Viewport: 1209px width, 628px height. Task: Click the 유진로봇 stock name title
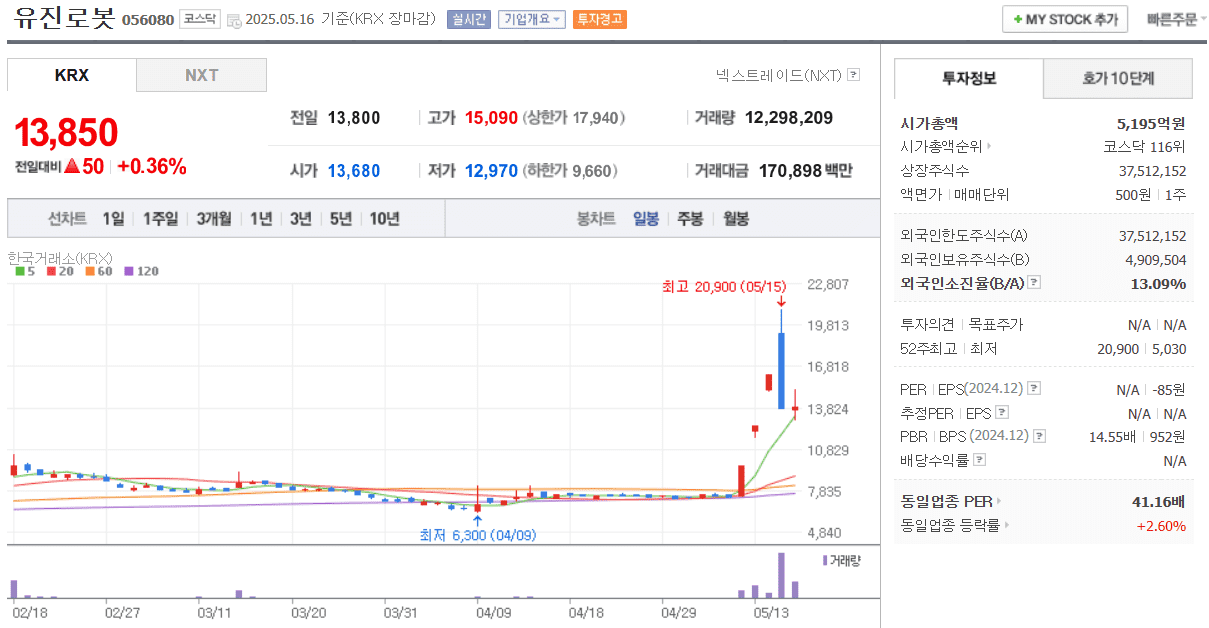click(64, 18)
